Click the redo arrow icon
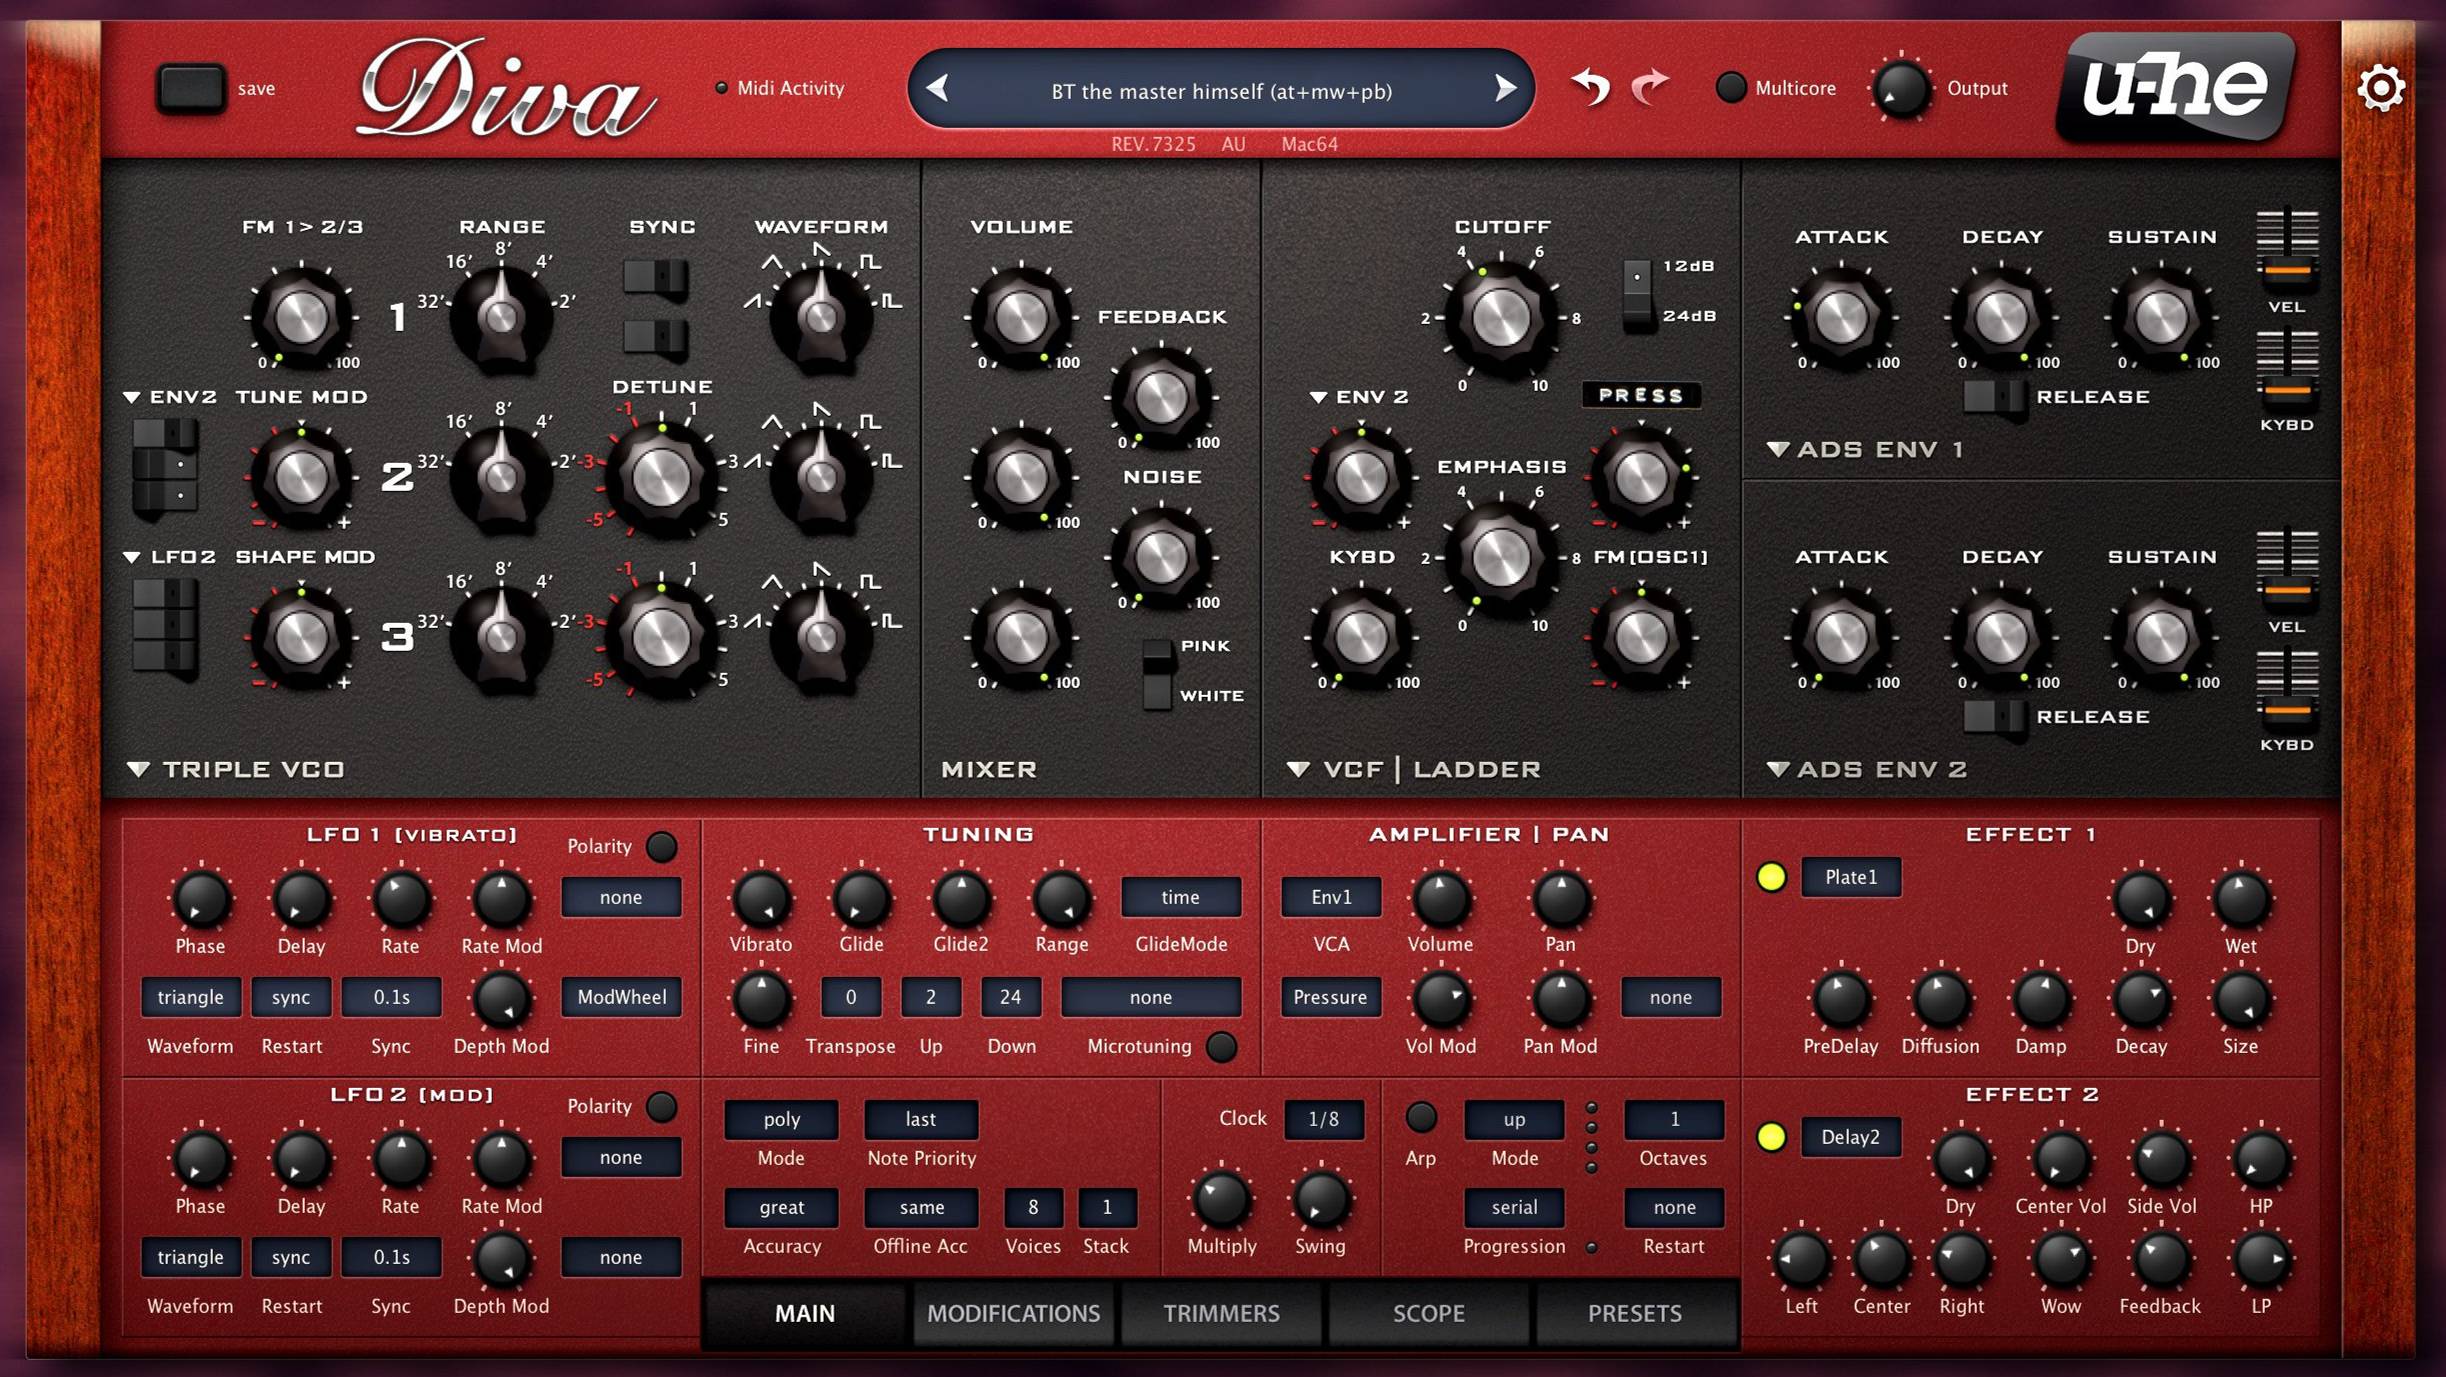This screenshot has height=1377, width=2446. [x=1650, y=88]
